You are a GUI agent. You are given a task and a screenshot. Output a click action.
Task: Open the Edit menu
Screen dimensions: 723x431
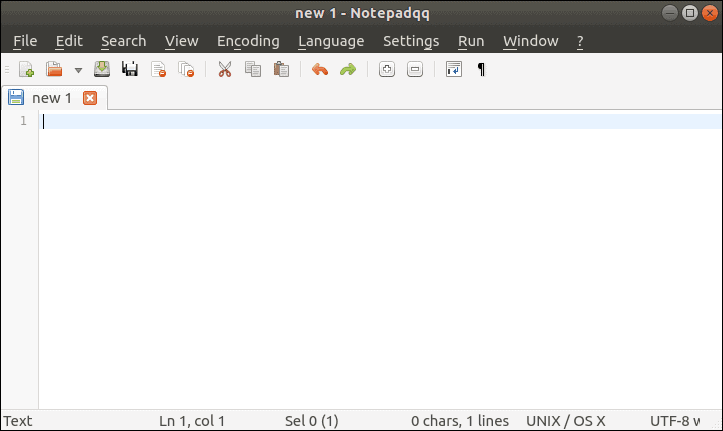pos(69,41)
